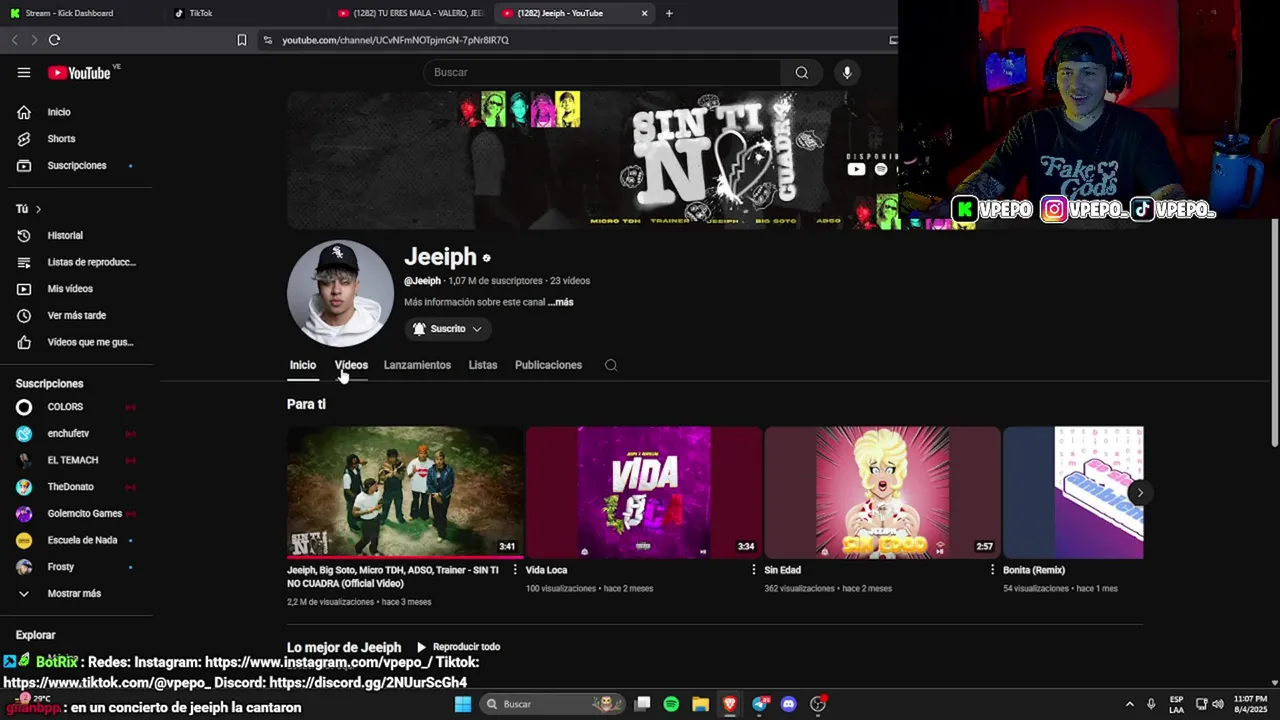Advance the Para ti carousel to the next videos

tap(1139, 492)
